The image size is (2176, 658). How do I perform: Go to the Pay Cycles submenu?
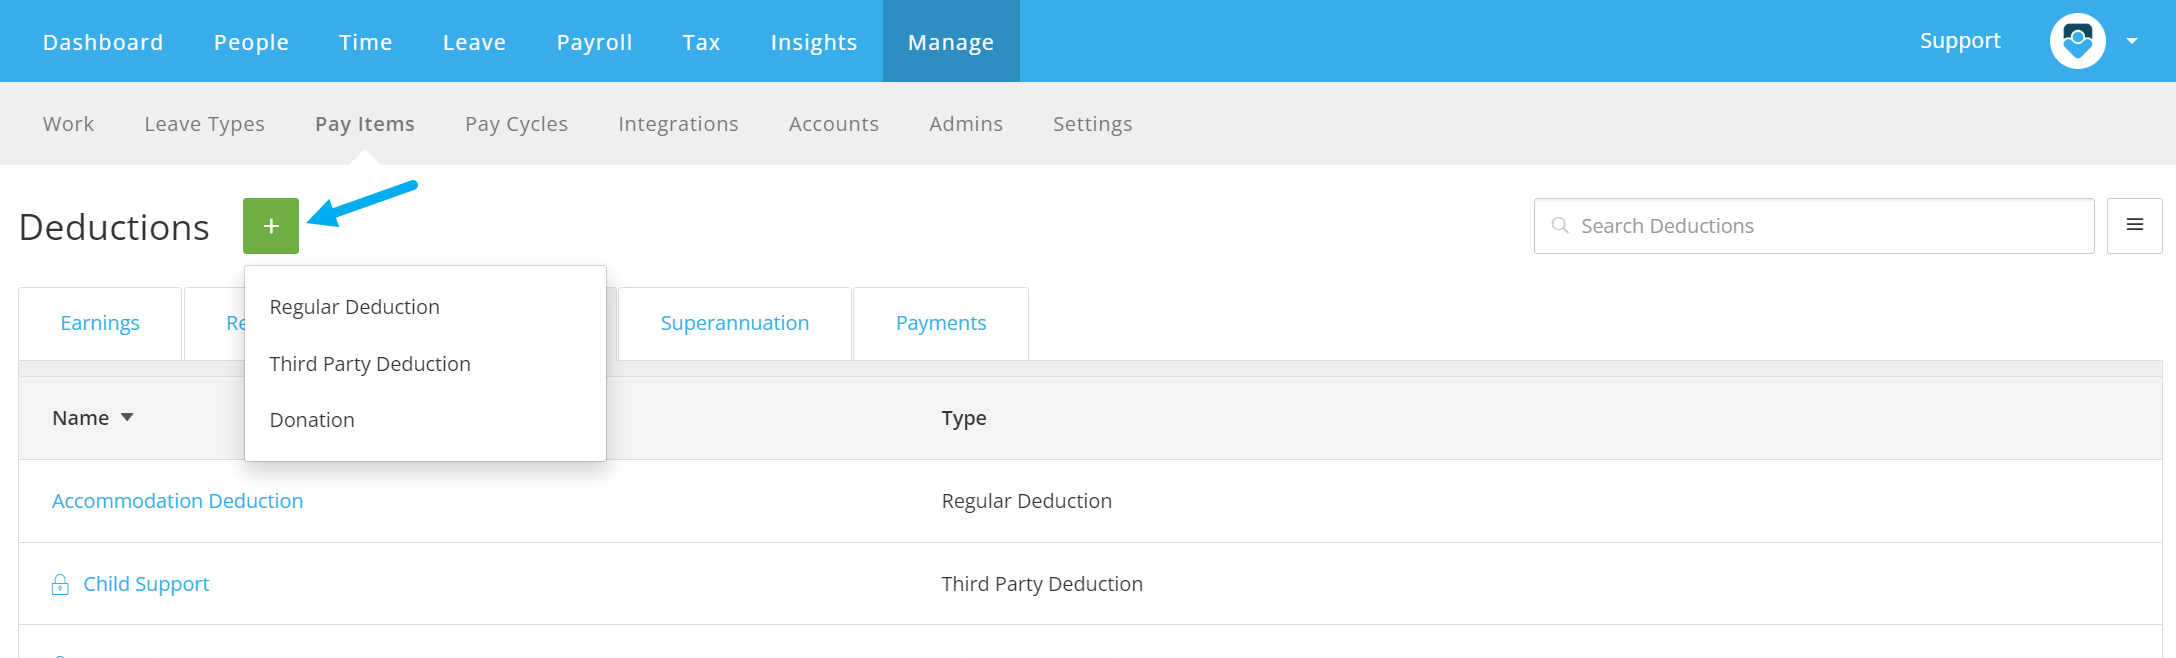tap(517, 124)
